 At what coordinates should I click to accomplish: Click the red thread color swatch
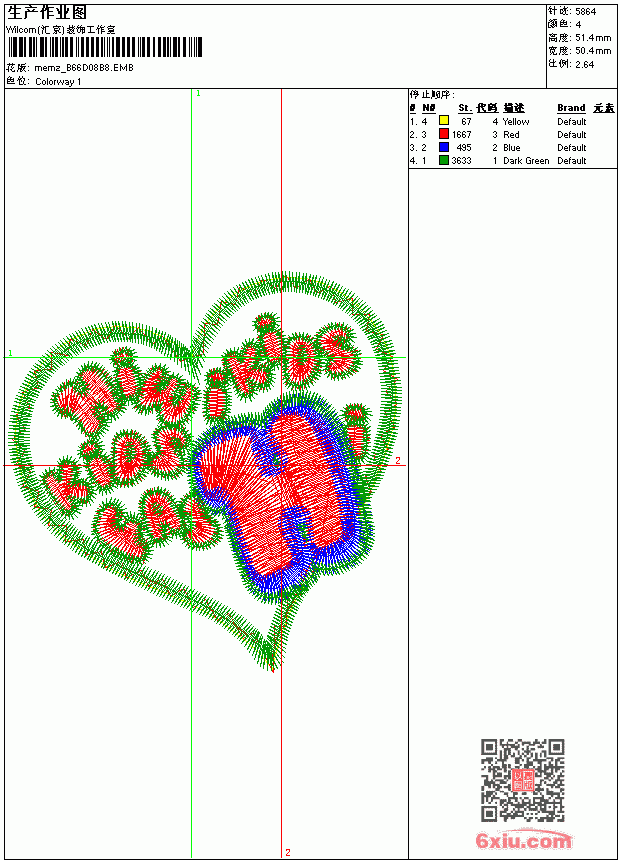[444, 134]
